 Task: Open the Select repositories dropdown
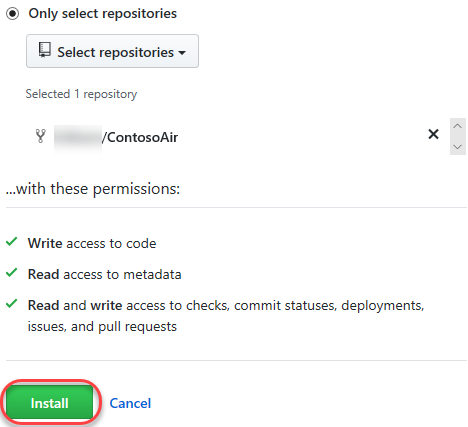tap(112, 51)
